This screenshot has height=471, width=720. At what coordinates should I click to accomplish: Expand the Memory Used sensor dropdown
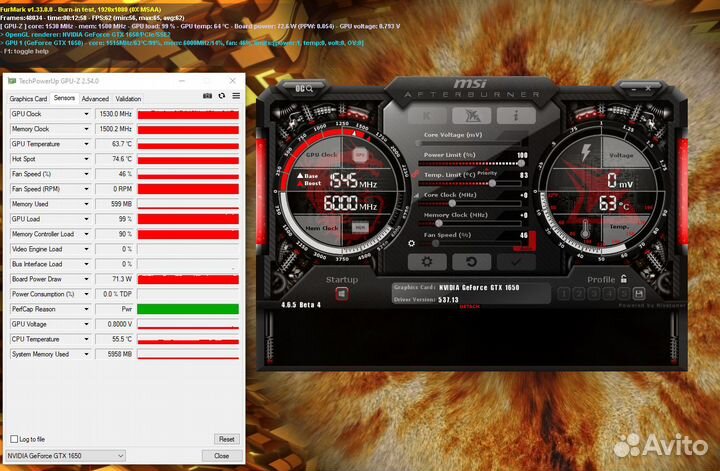tap(86, 204)
